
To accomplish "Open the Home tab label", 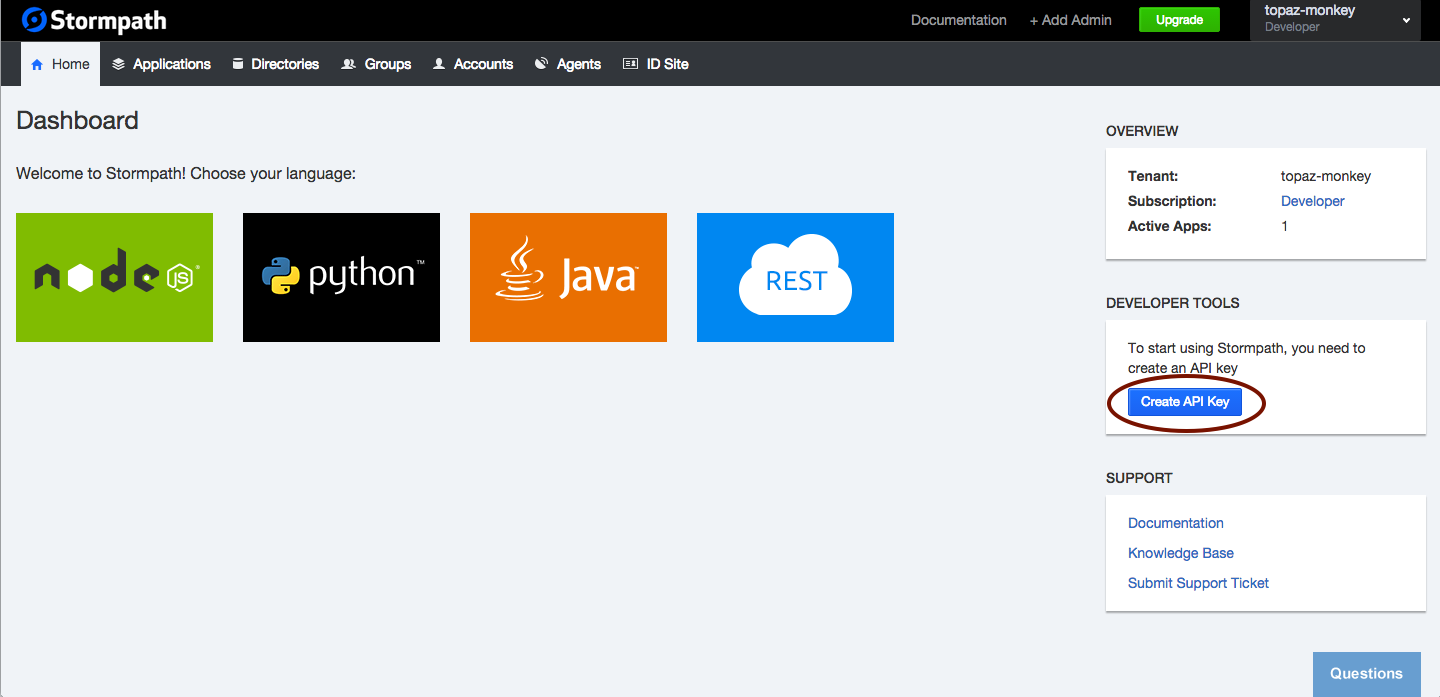I will 71,64.
